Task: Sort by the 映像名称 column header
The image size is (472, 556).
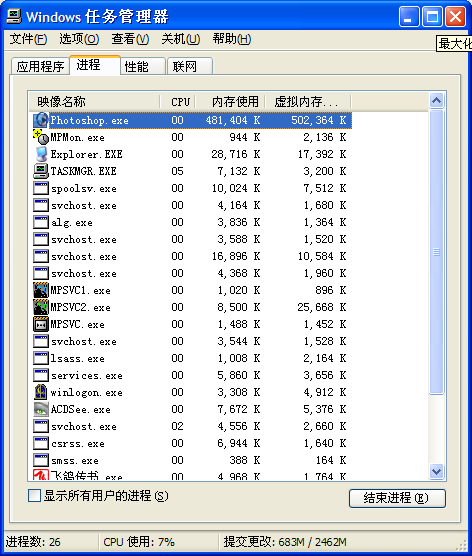Action: 94,102
